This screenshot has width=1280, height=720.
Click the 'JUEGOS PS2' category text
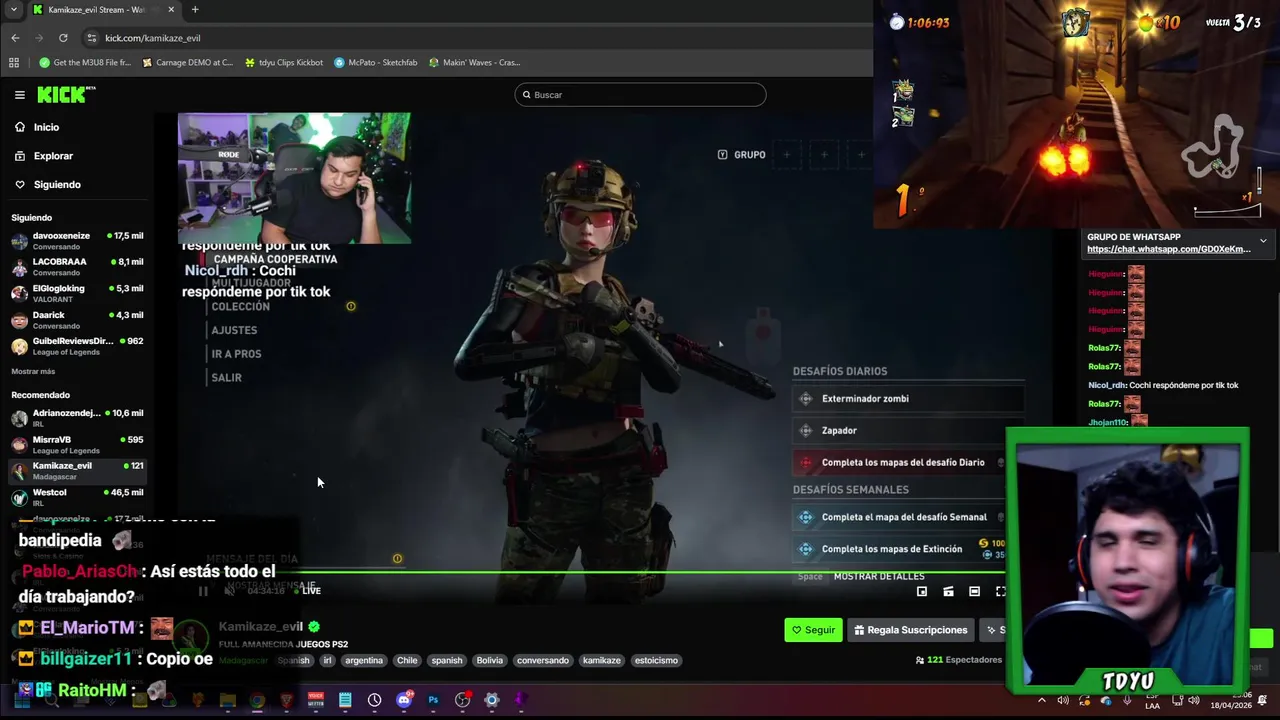(322, 644)
